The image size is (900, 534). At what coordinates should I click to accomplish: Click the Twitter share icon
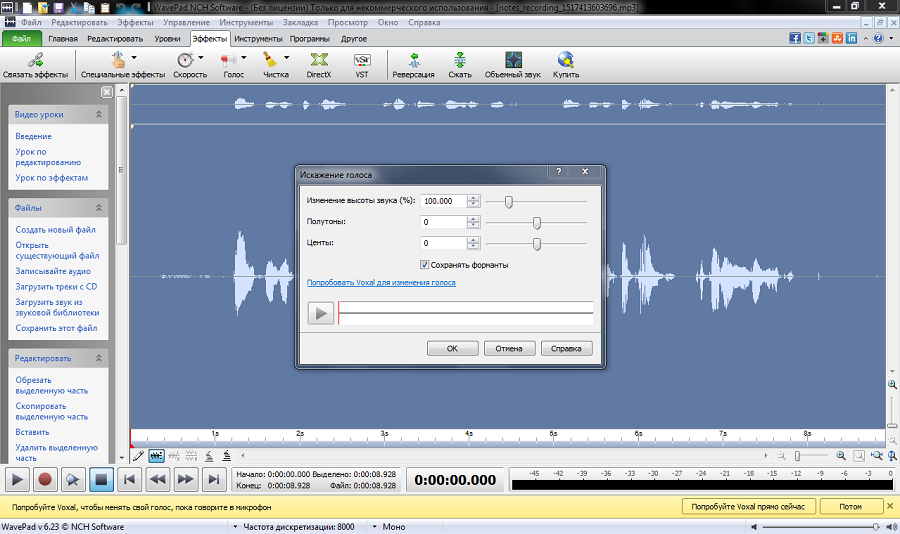809,38
